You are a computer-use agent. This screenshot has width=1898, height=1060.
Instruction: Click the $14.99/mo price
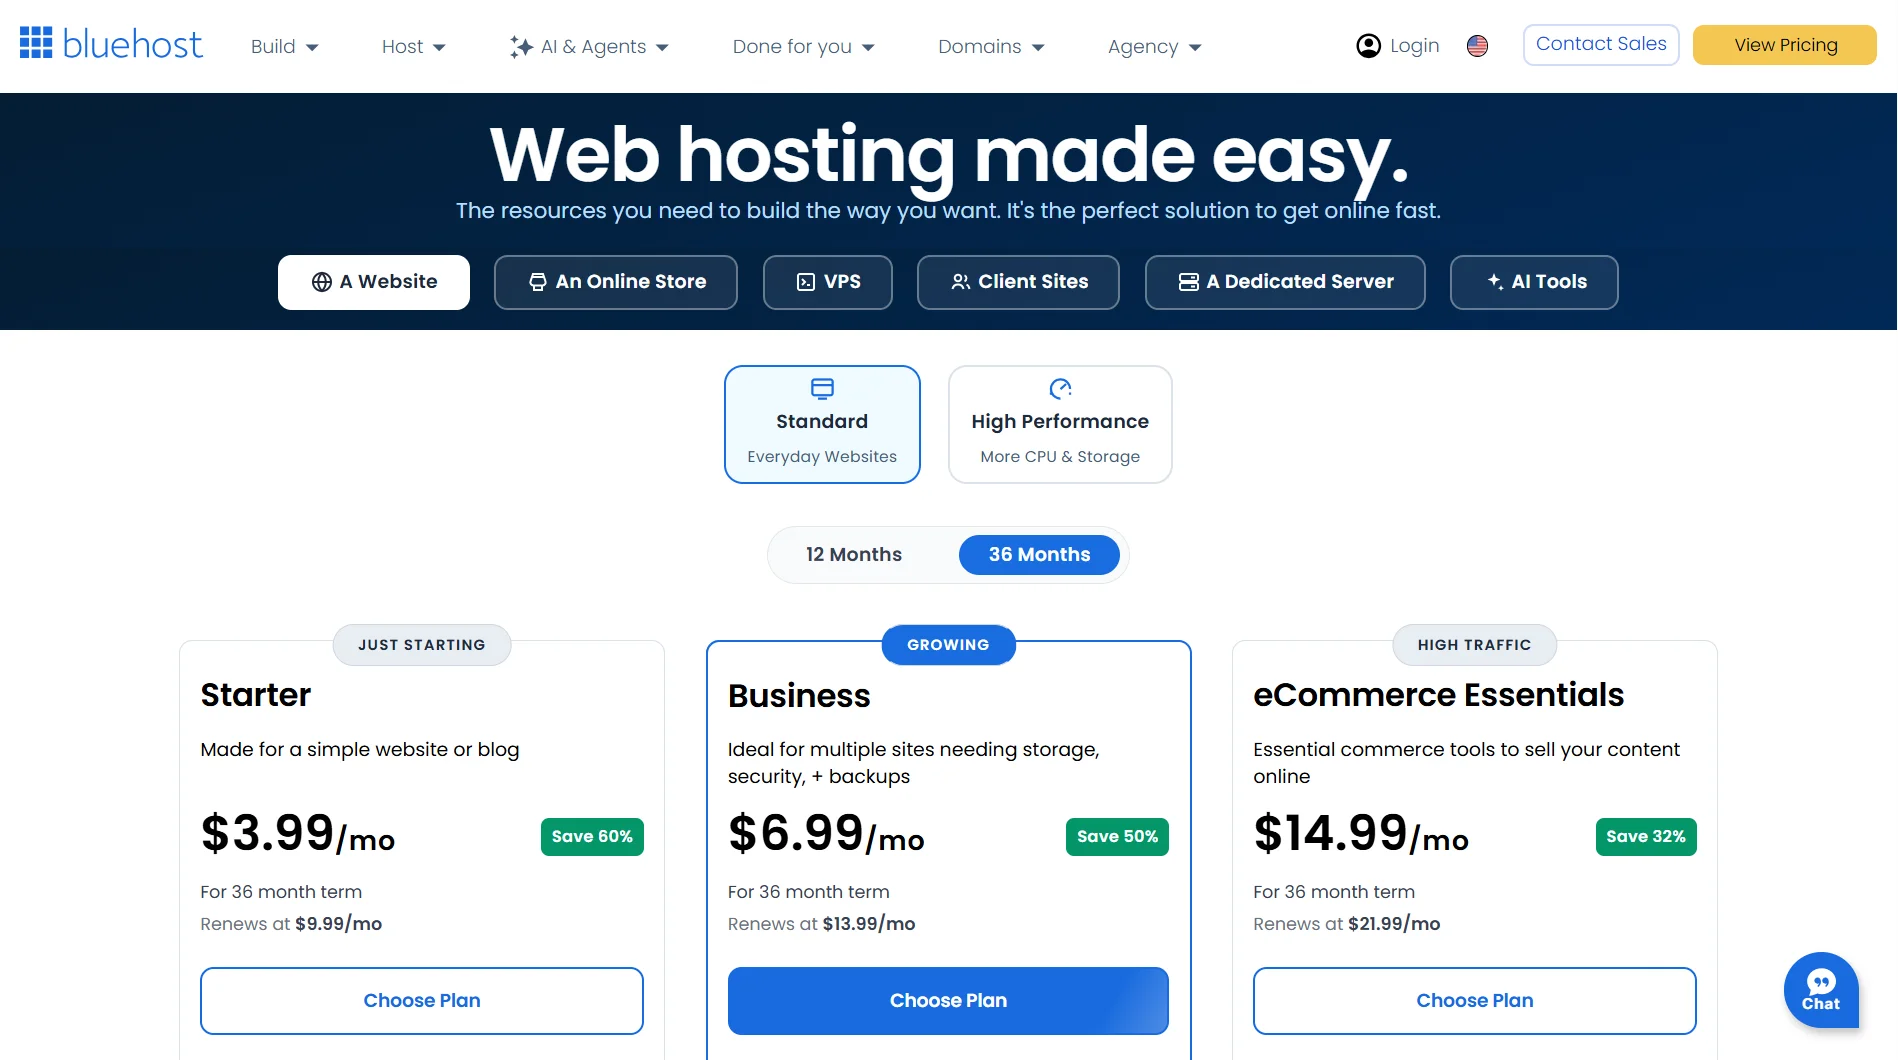pos(1361,834)
